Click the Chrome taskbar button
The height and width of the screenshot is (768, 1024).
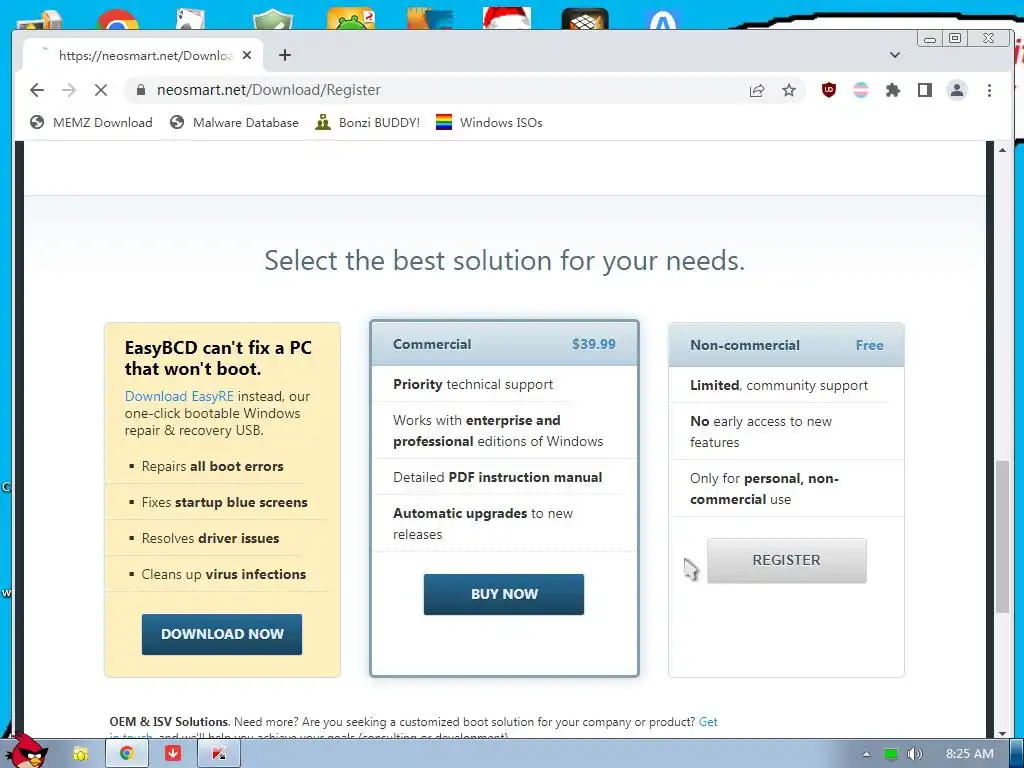[x=127, y=754]
